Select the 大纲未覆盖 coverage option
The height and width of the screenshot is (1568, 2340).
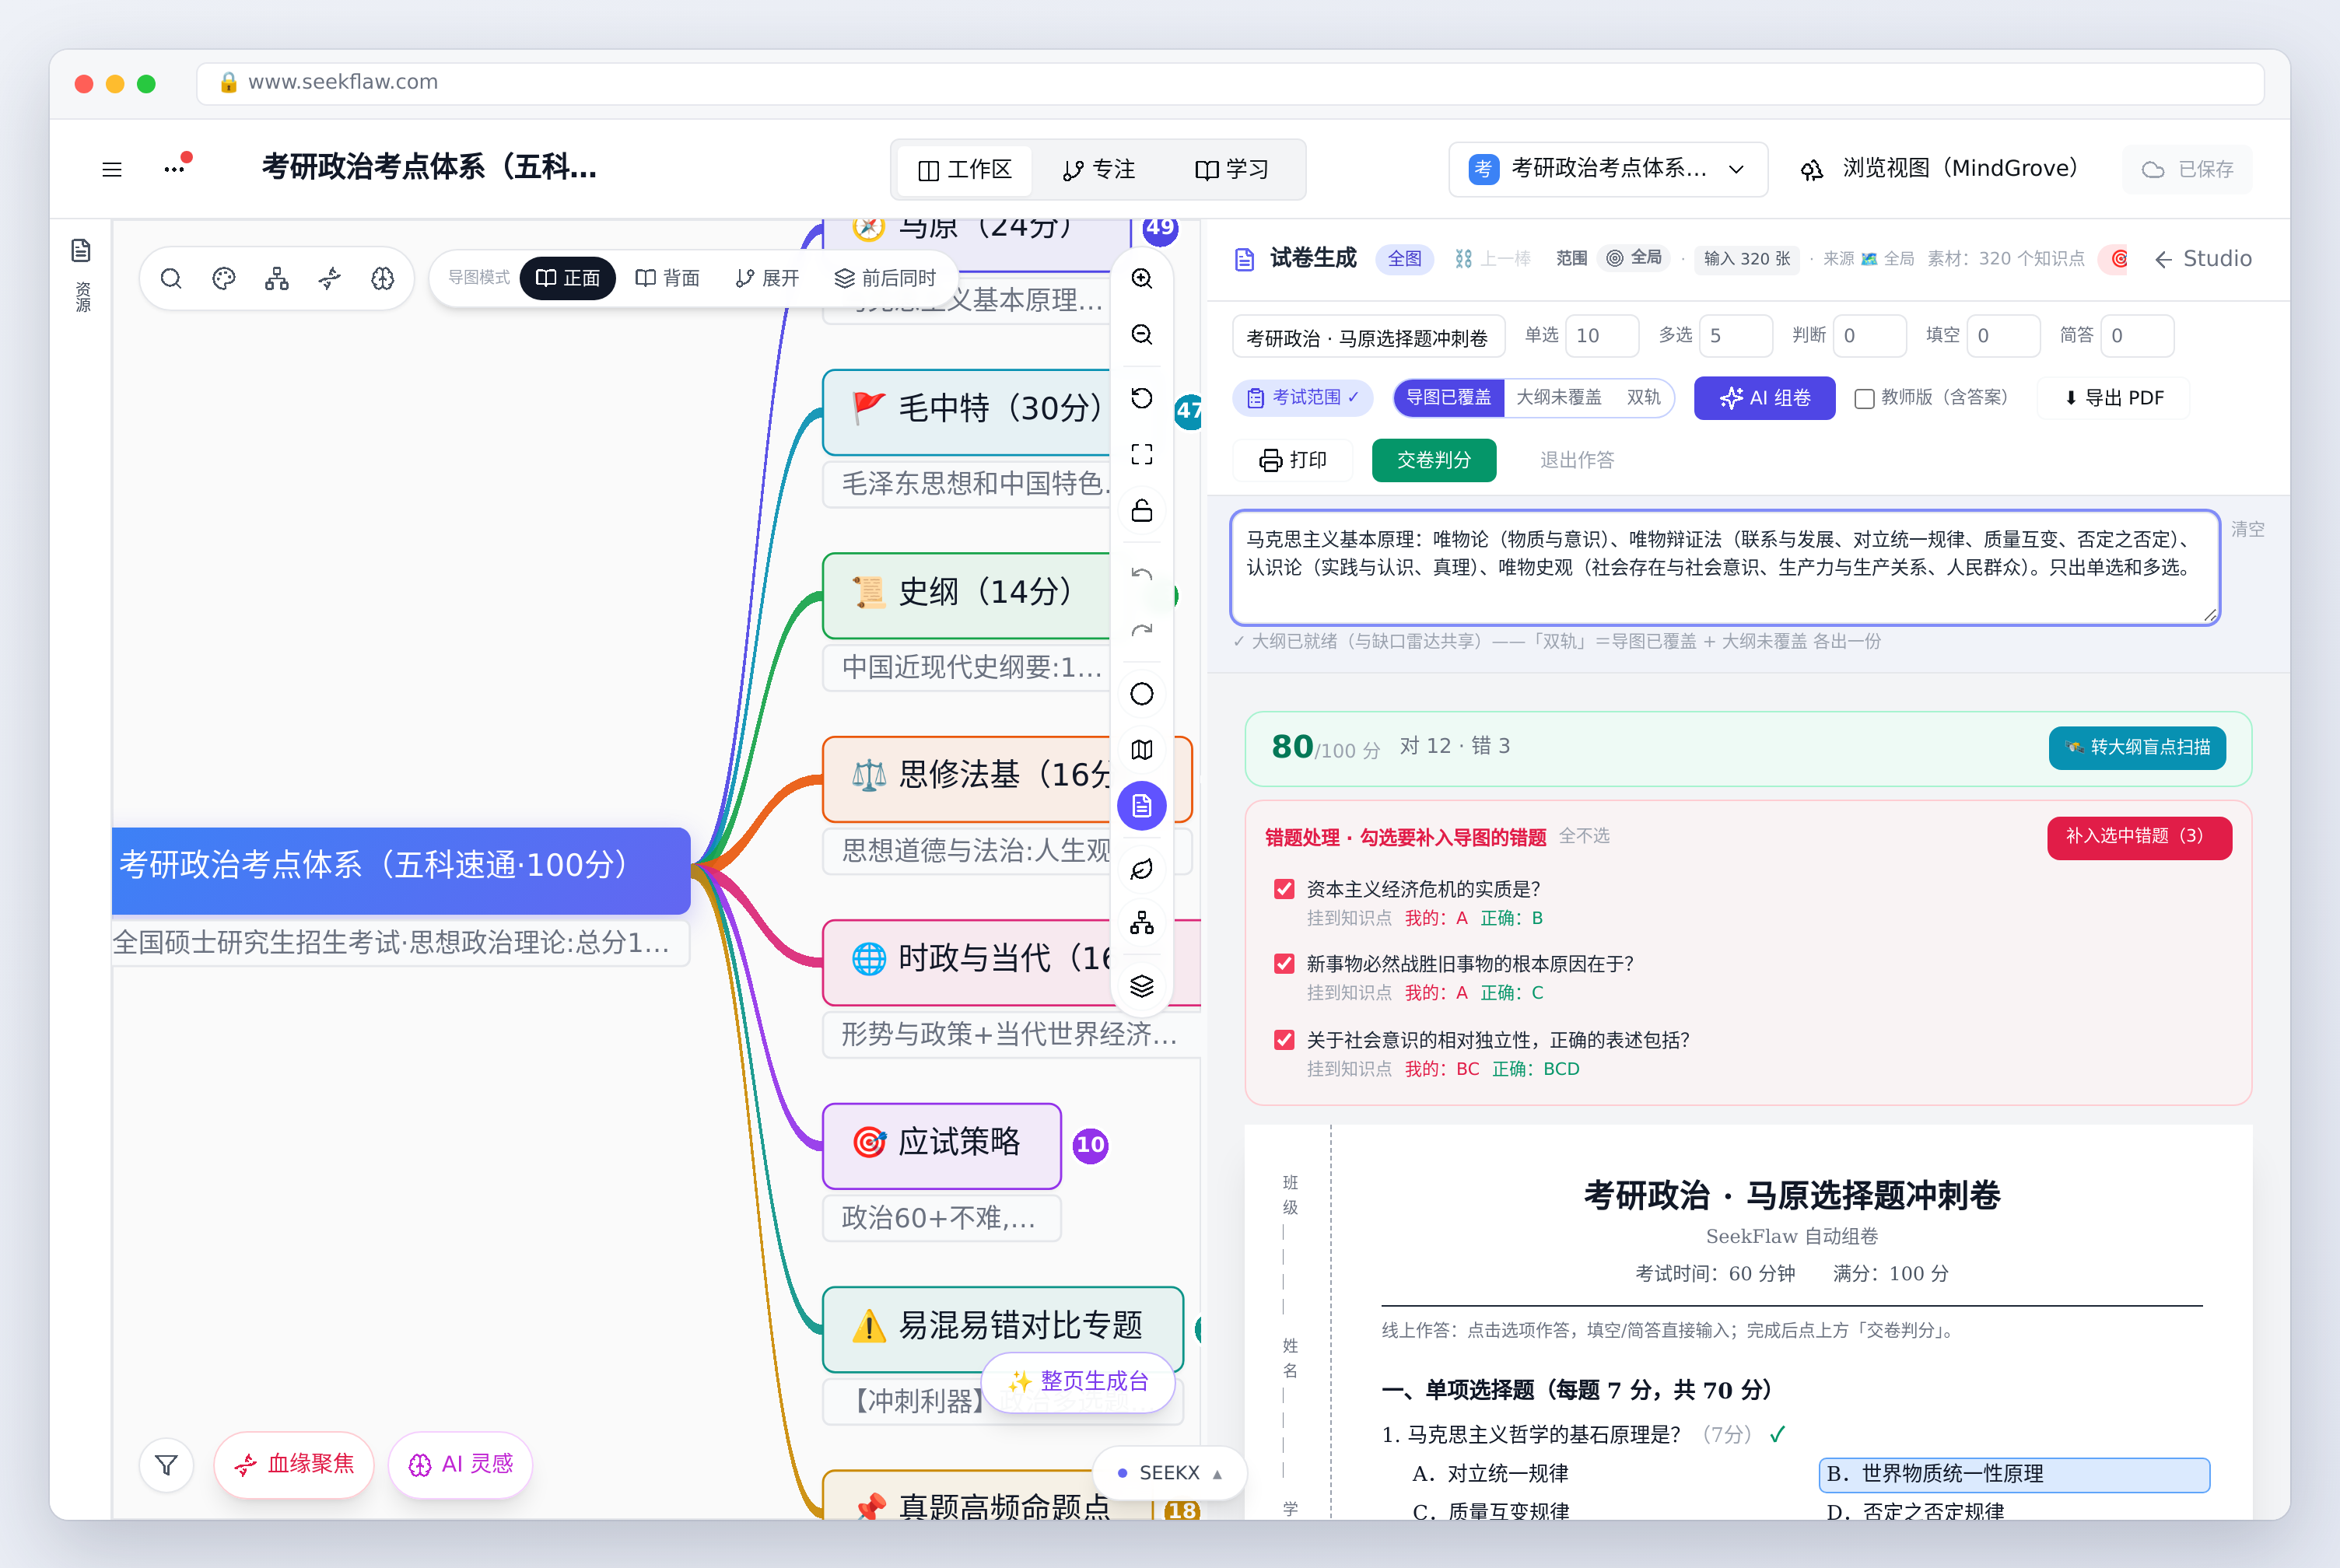[1558, 398]
